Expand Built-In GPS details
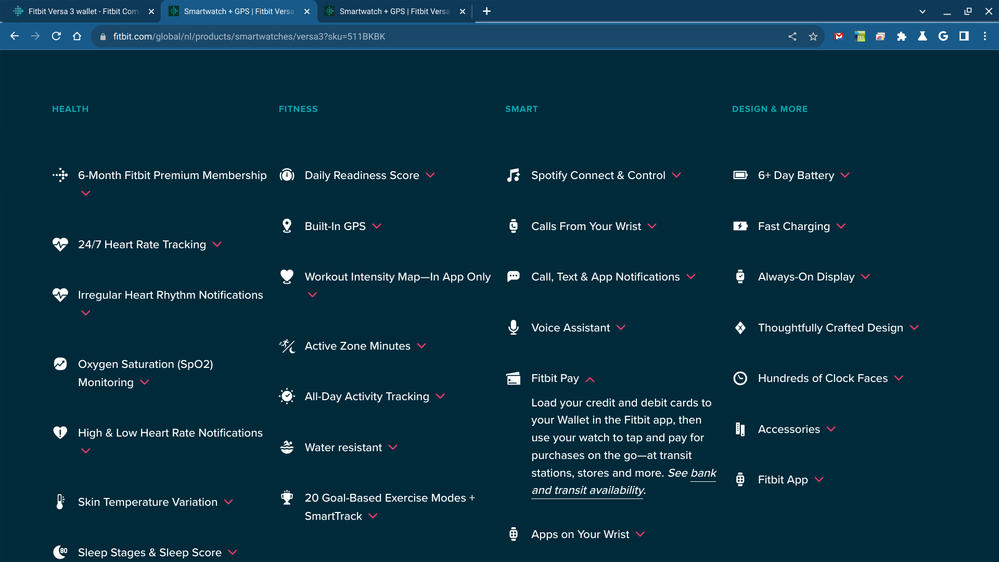Viewport: 999px width, 562px height. (377, 226)
